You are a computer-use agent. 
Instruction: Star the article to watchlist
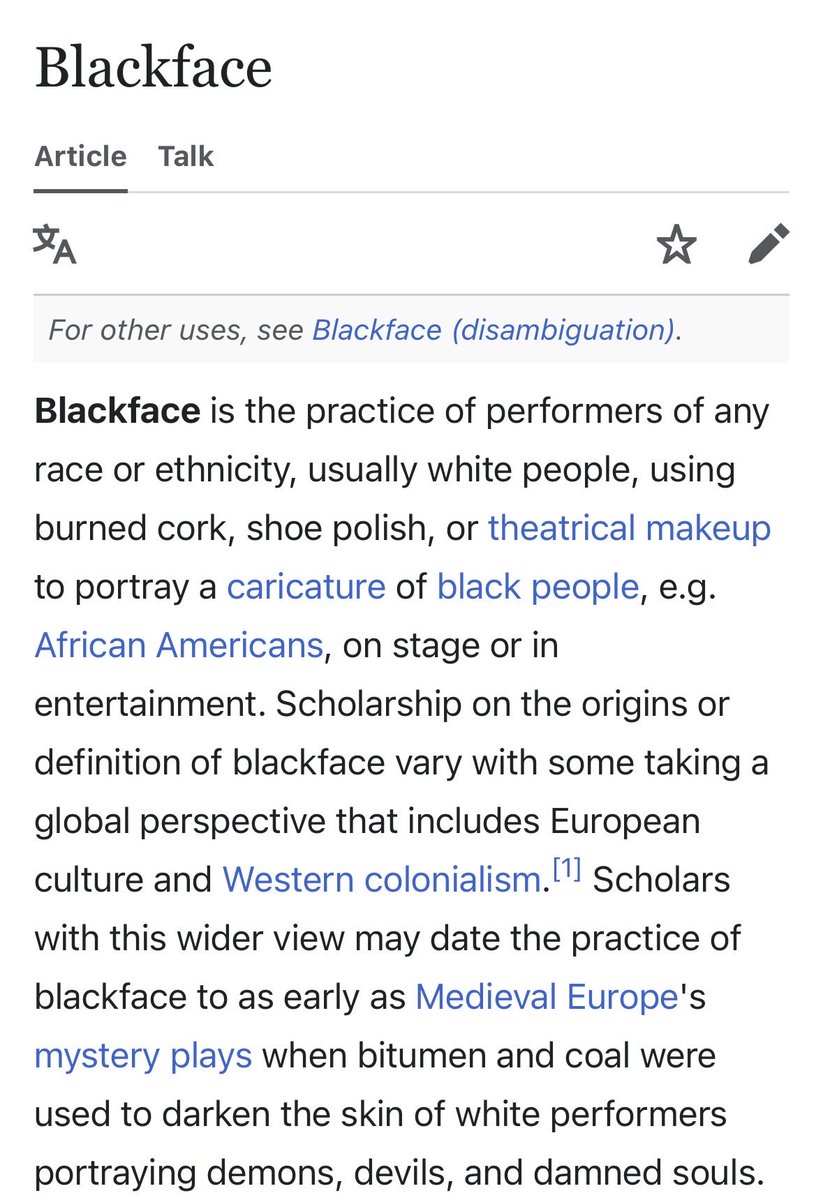coord(677,244)
